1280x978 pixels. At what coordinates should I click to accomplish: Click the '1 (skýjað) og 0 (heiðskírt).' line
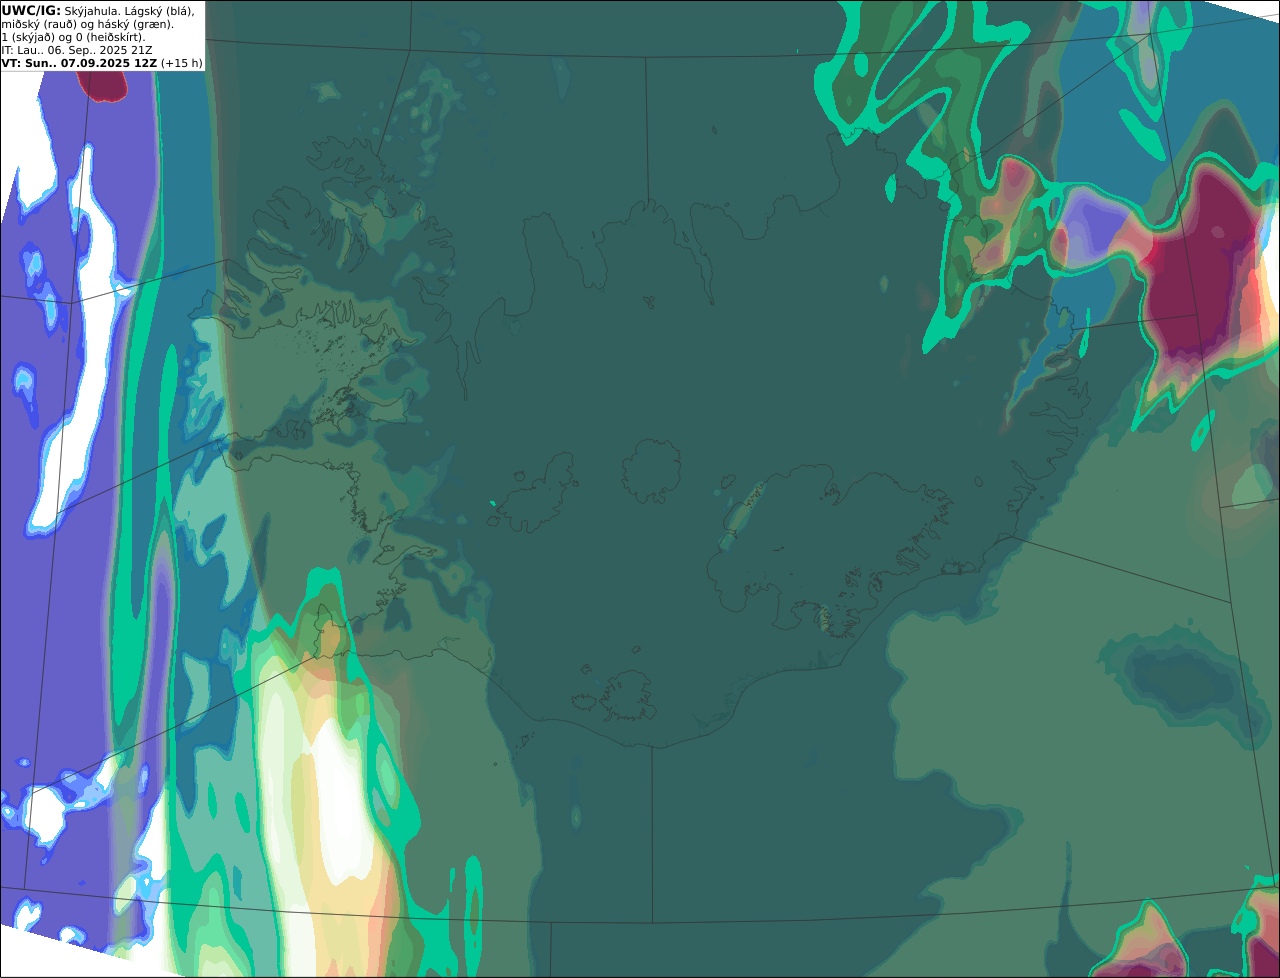click(x=73, y=37)
